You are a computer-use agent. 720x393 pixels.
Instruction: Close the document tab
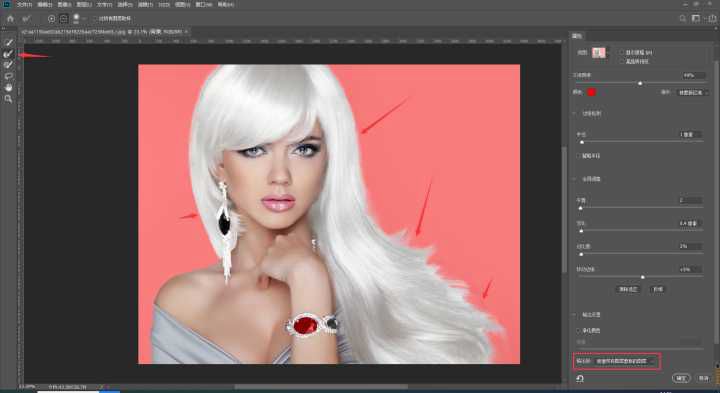click(186, 32)
